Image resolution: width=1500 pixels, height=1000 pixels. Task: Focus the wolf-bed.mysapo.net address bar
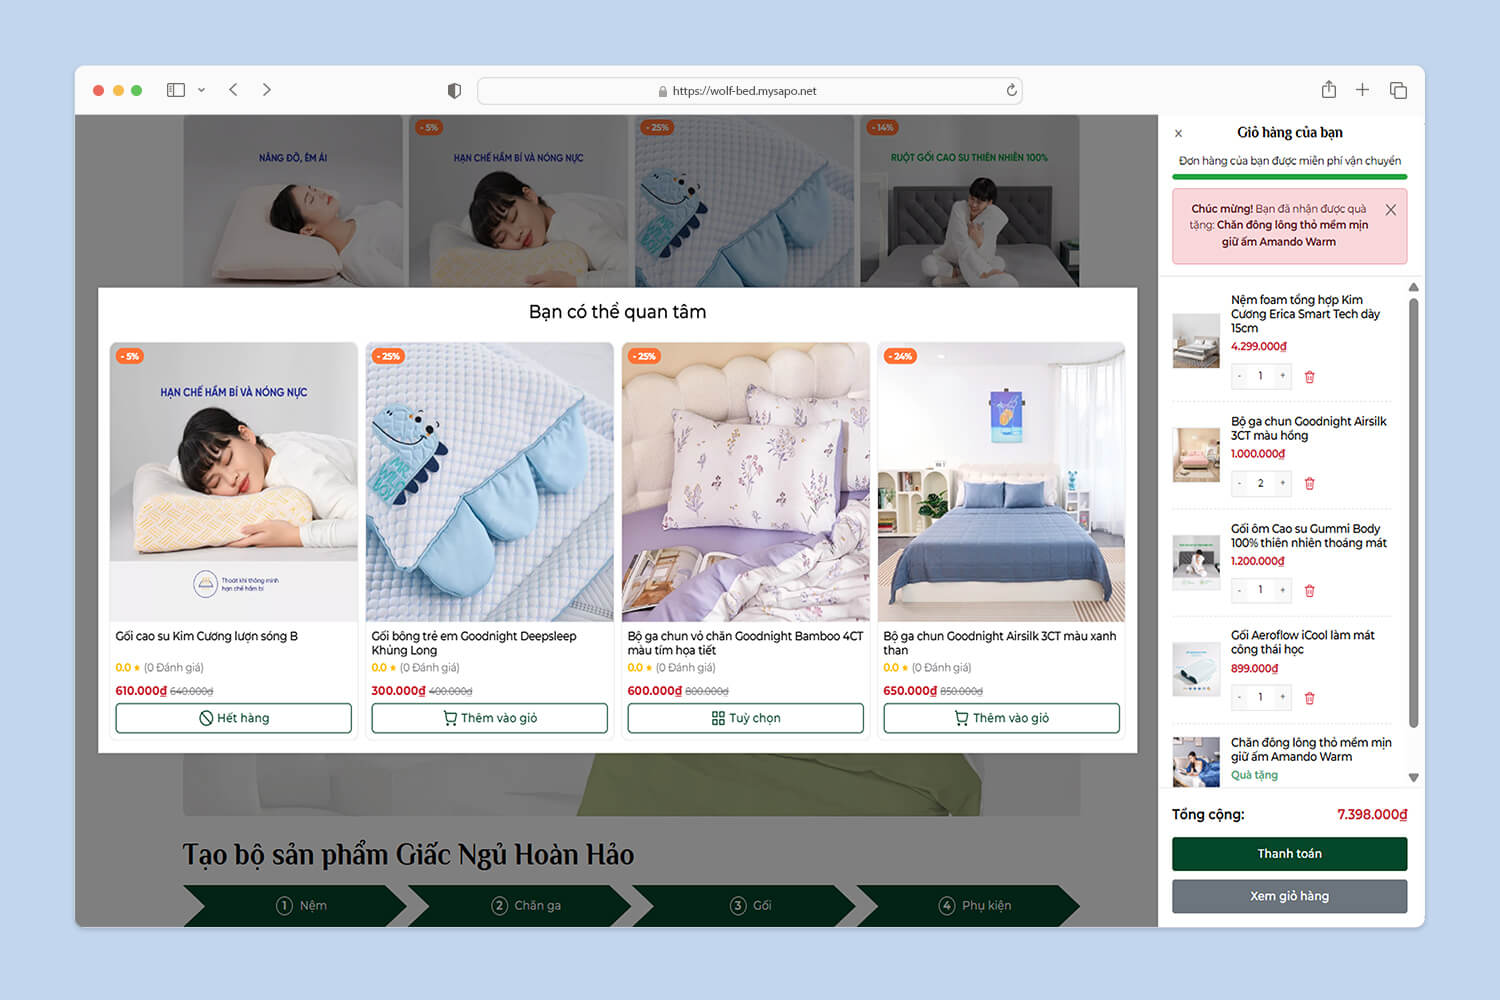coord(750,91)
